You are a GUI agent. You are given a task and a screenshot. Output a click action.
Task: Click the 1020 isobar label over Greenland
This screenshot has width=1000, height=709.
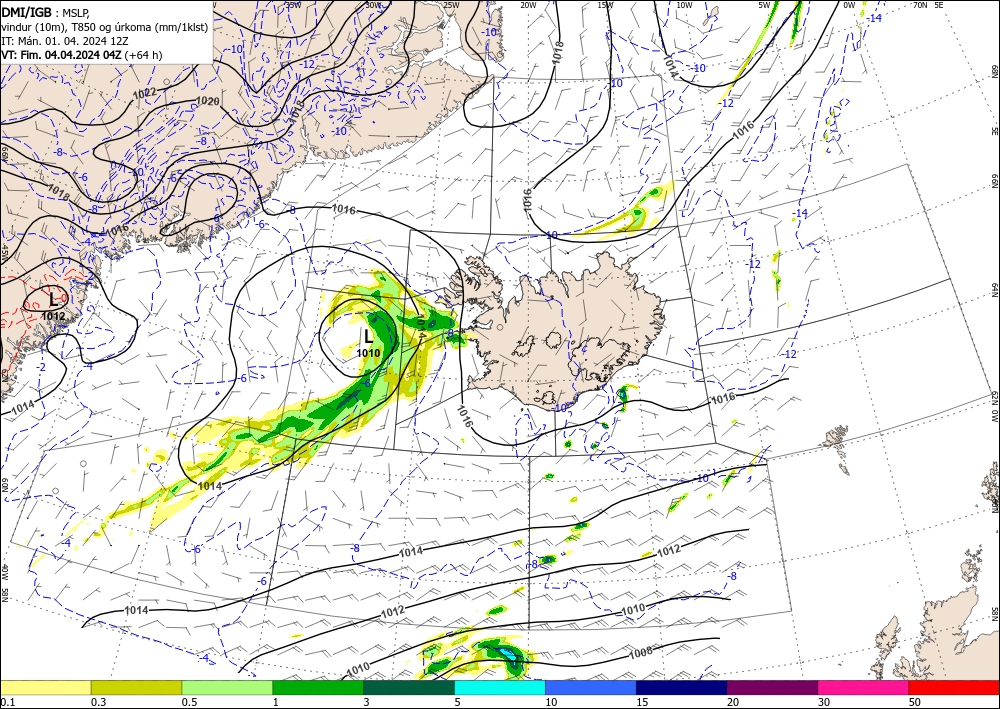[x=207, y=101]
